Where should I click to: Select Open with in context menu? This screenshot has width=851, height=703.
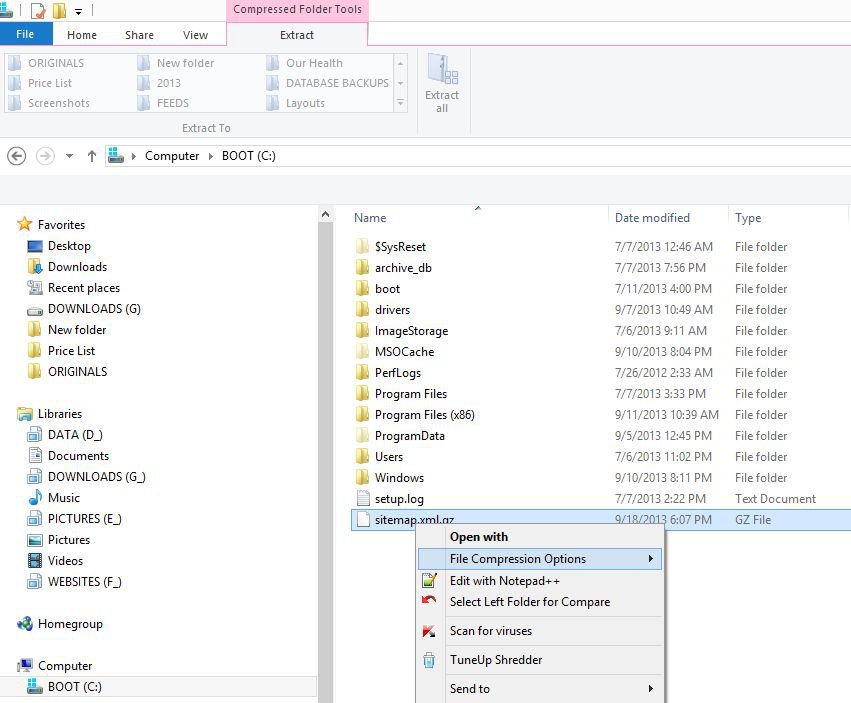[479, 537]
